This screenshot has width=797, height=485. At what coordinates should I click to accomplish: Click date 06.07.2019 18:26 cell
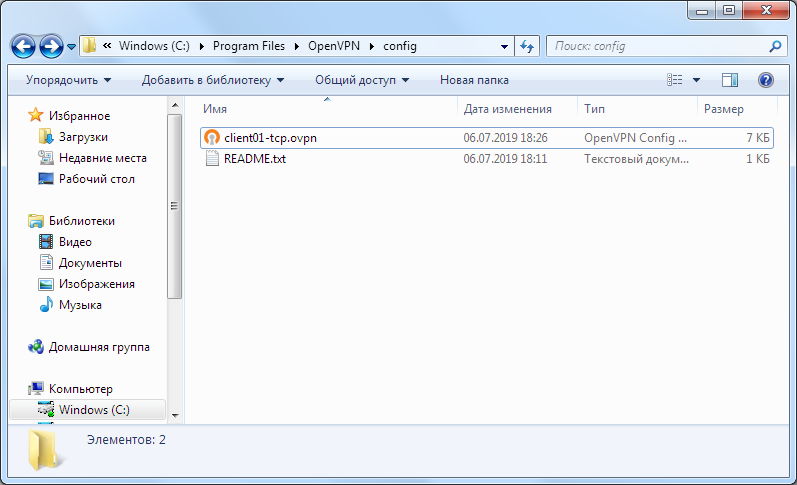point(505,138)
